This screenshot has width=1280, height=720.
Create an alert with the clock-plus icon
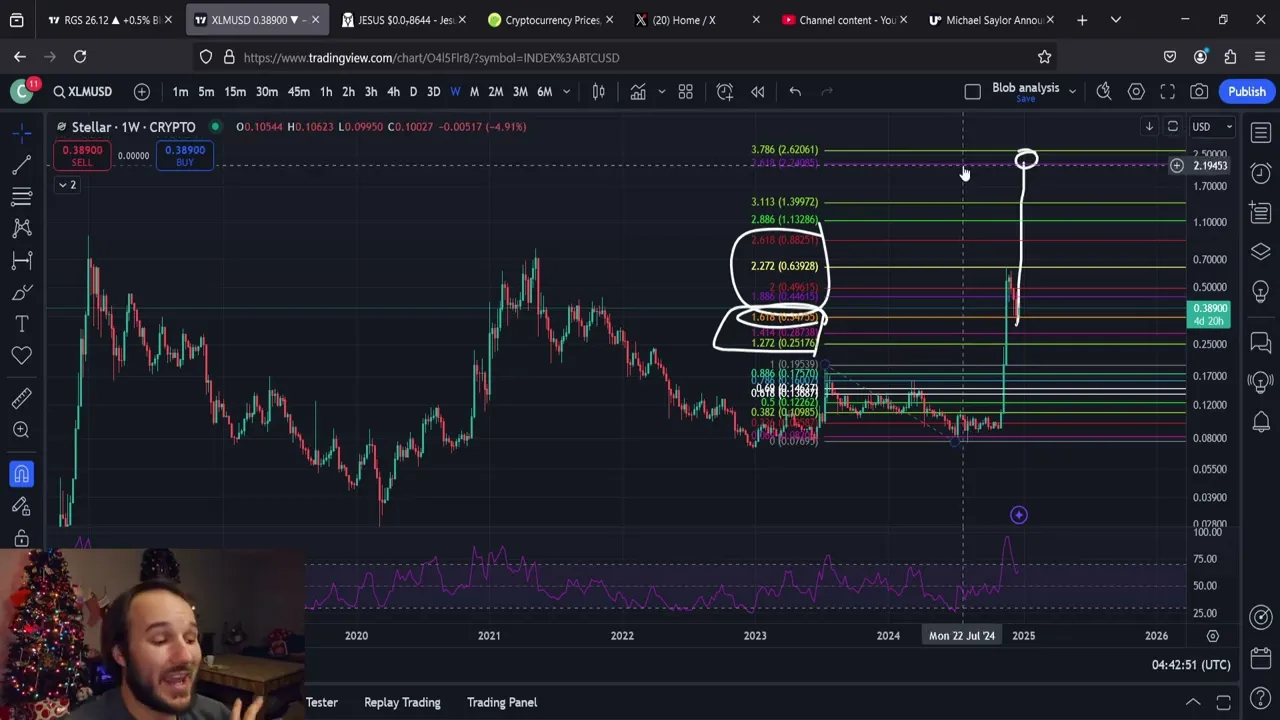coord(725,92)
